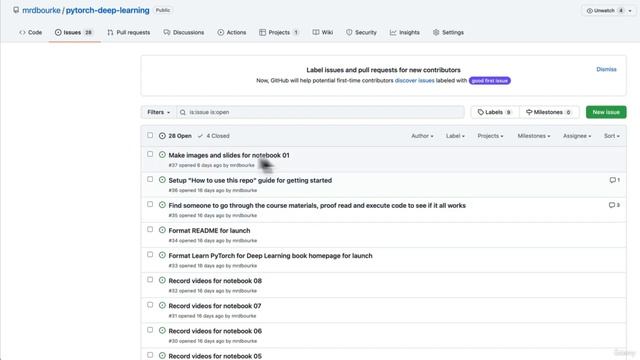The image size is (640, 360).
Task: Click the open-issue icon for 'notebook 06' issue
Action: [x=162, y=331]
